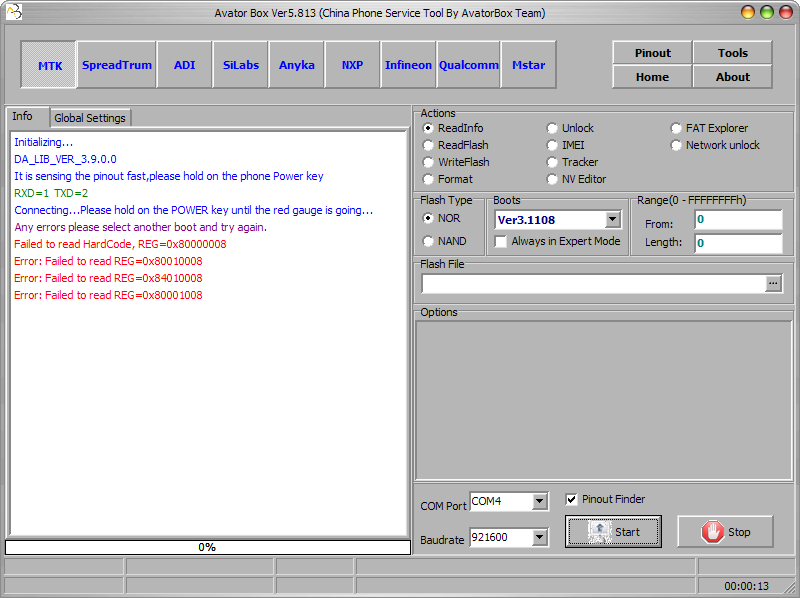The width and height of the screenshot is (800, 598).
Task: Open the Pinout page
Action: coord(653,53)
